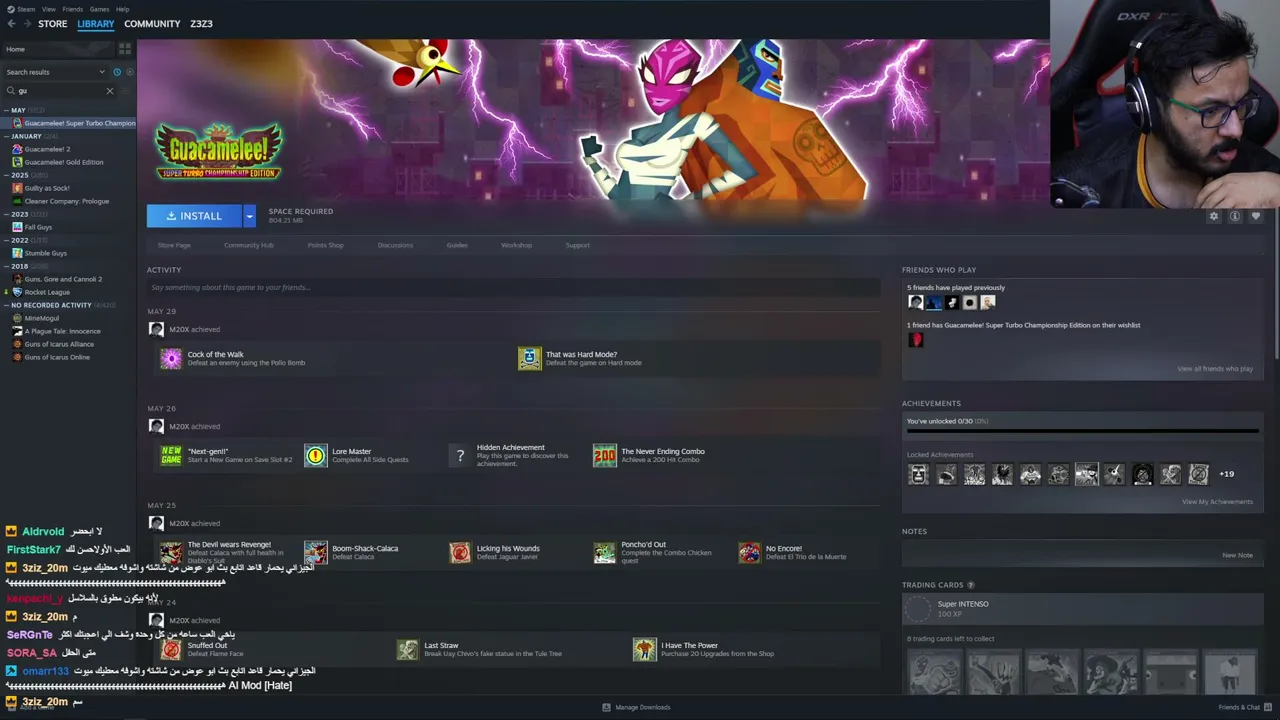Image resolution: width=1280 pixels, height=720 pixels.
Task: Open the Games menu
Action: click(x=100, y=9)
